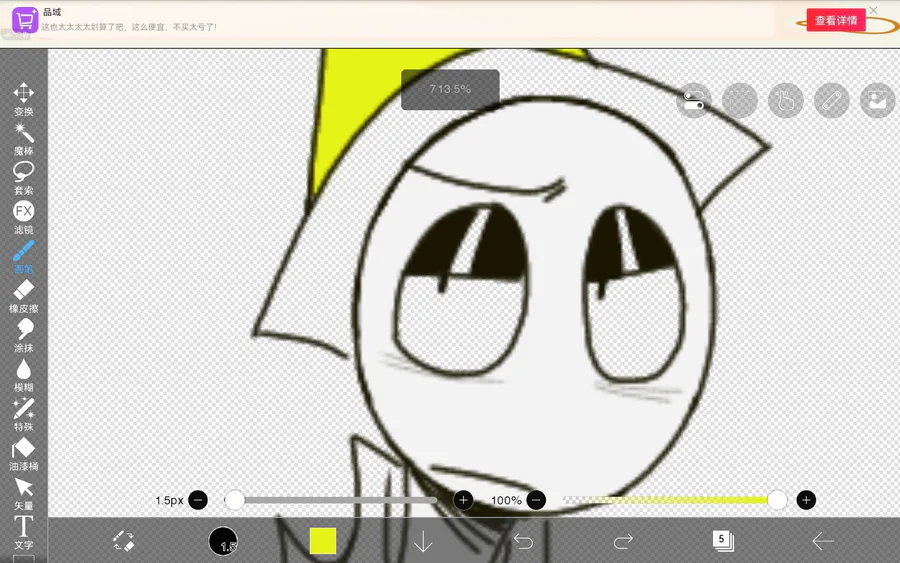Select the Text (文字) tool
900x563 pixels.
(24, 533)
